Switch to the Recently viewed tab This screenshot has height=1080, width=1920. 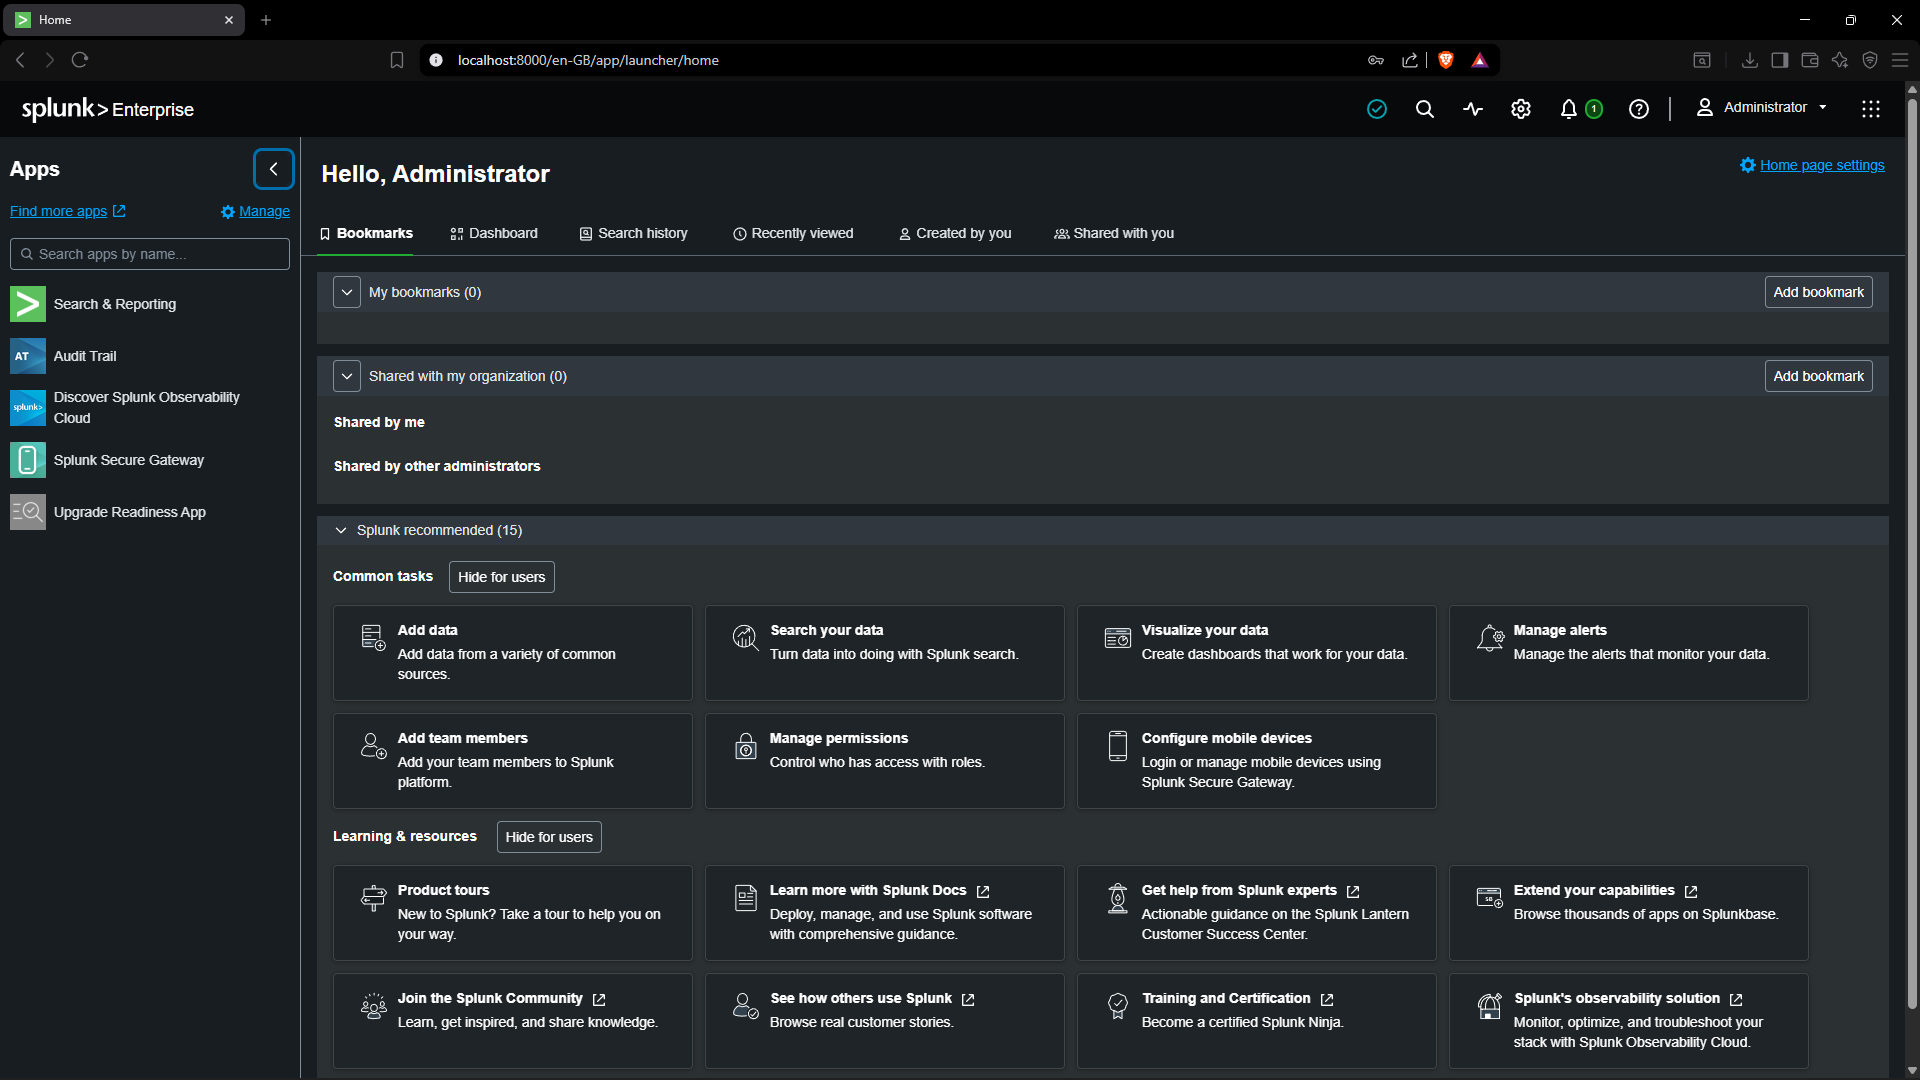(x=793, y=233)
